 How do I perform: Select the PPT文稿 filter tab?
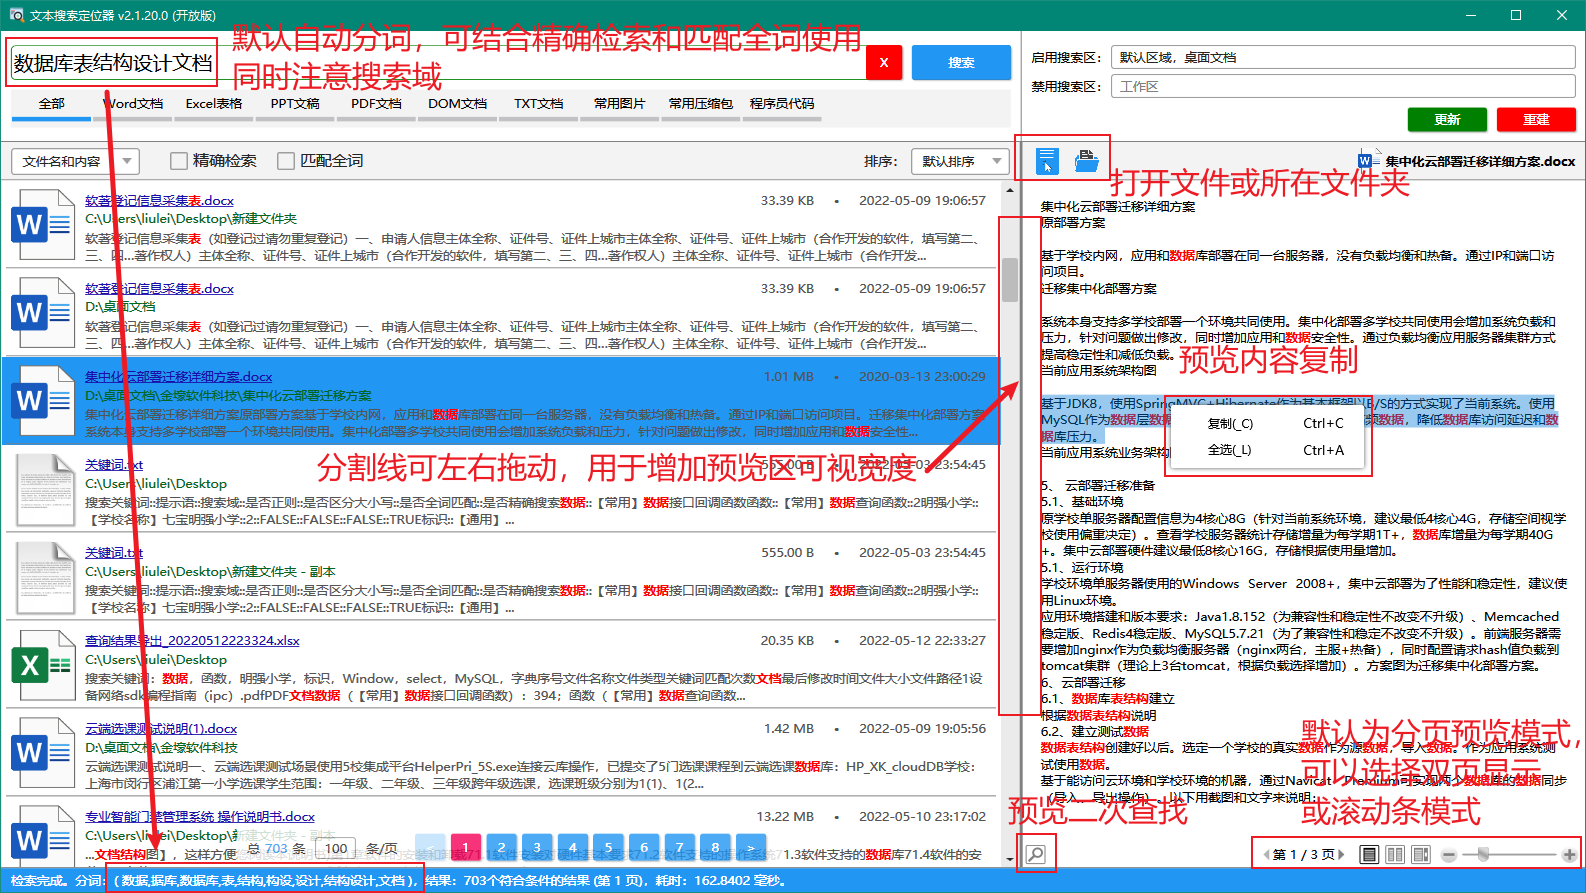[x=295, y=104]
